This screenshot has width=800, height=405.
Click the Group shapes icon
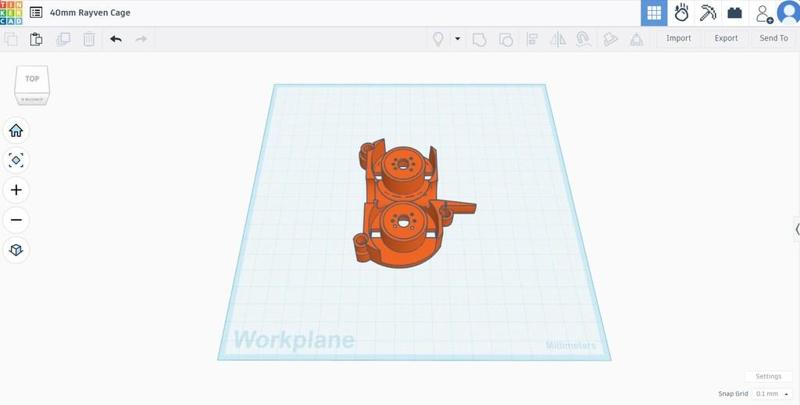point(480,39)
